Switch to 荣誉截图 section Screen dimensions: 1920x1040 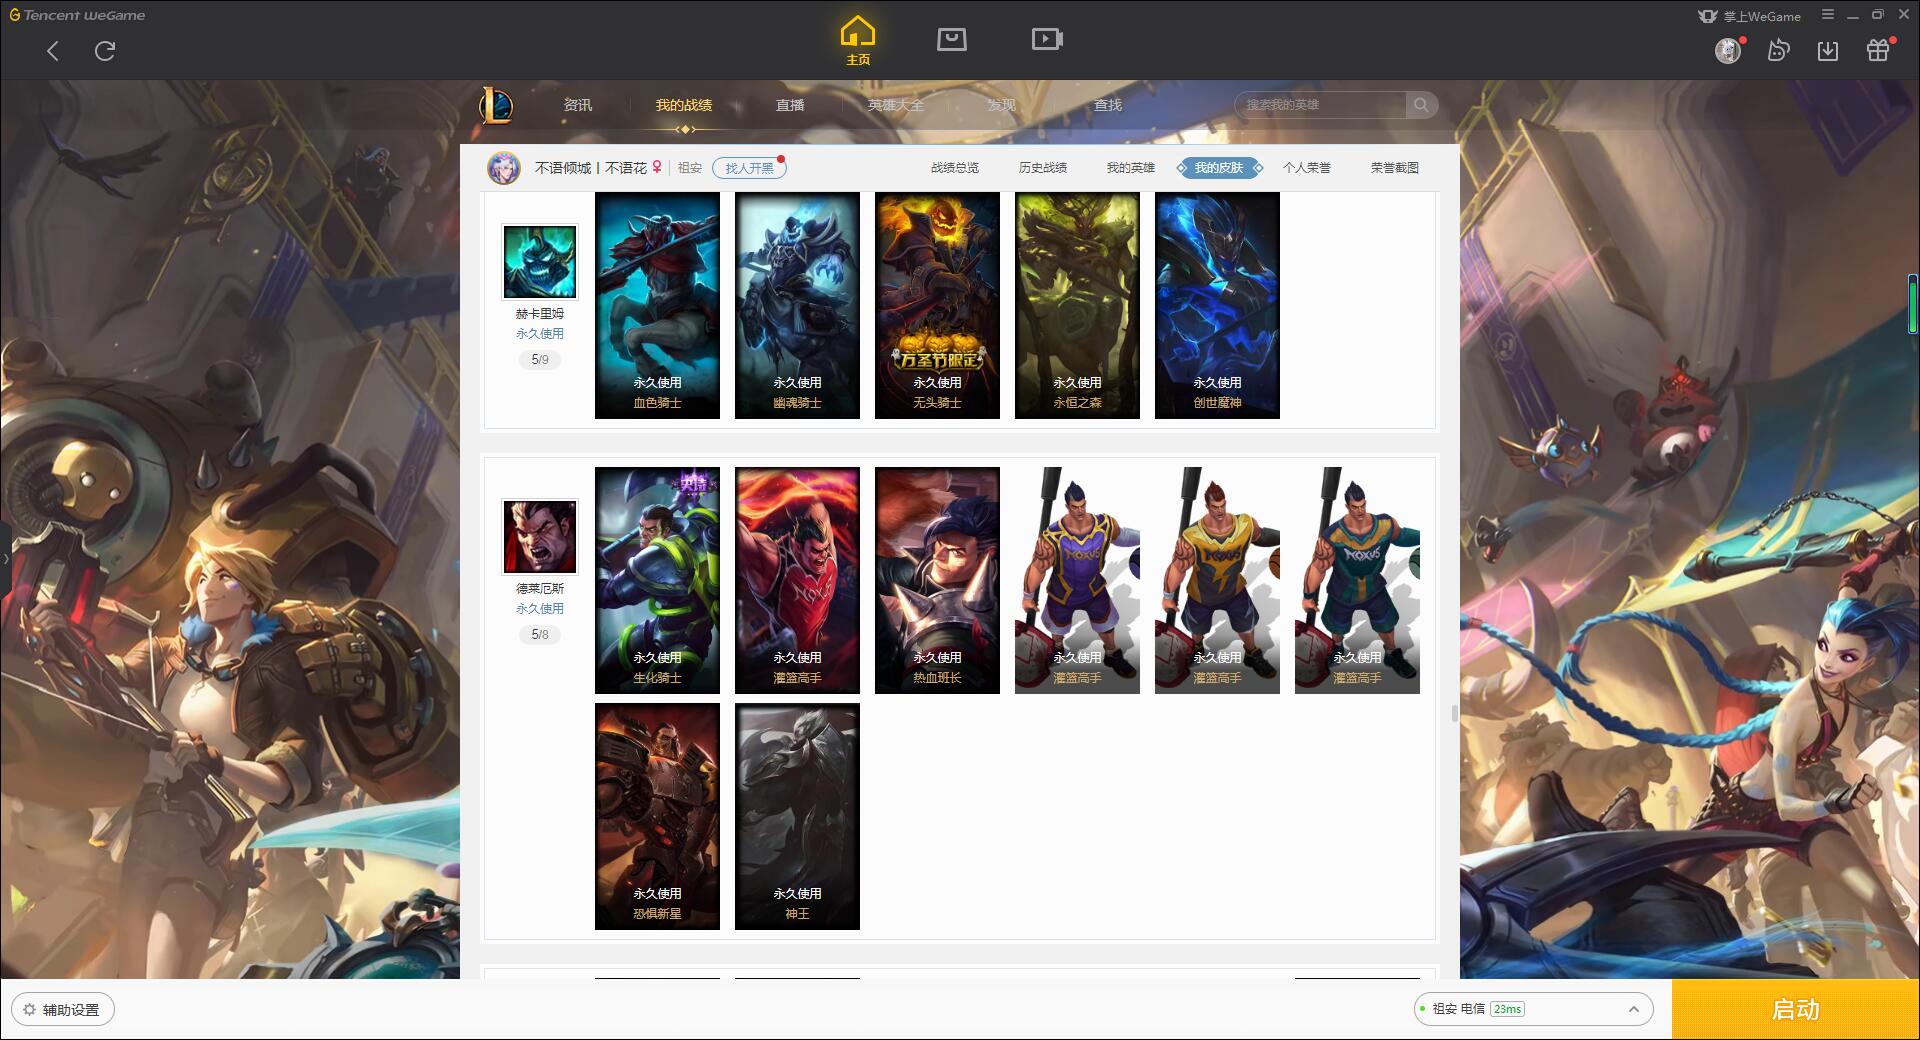(x=1395, y=168)
